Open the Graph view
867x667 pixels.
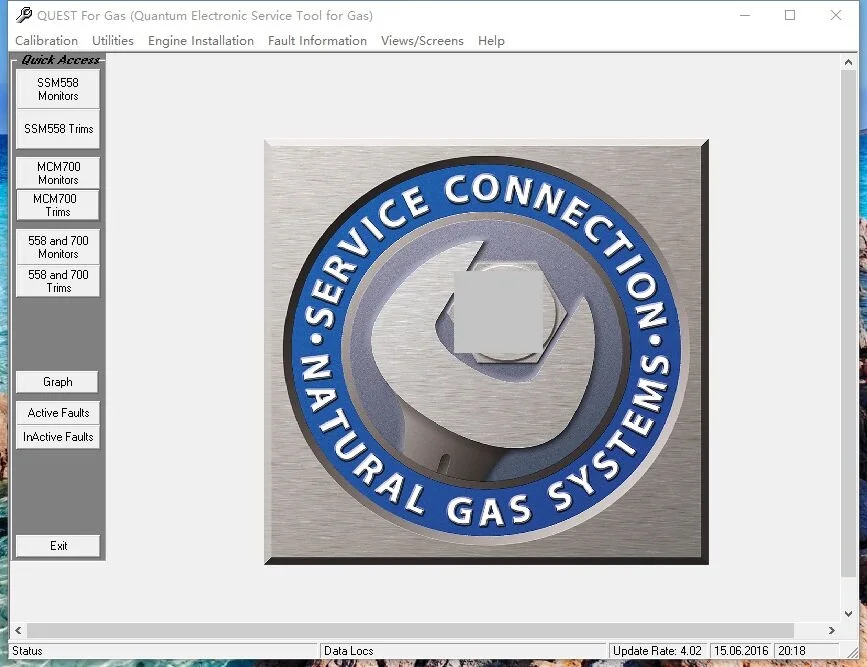point(58,382)
